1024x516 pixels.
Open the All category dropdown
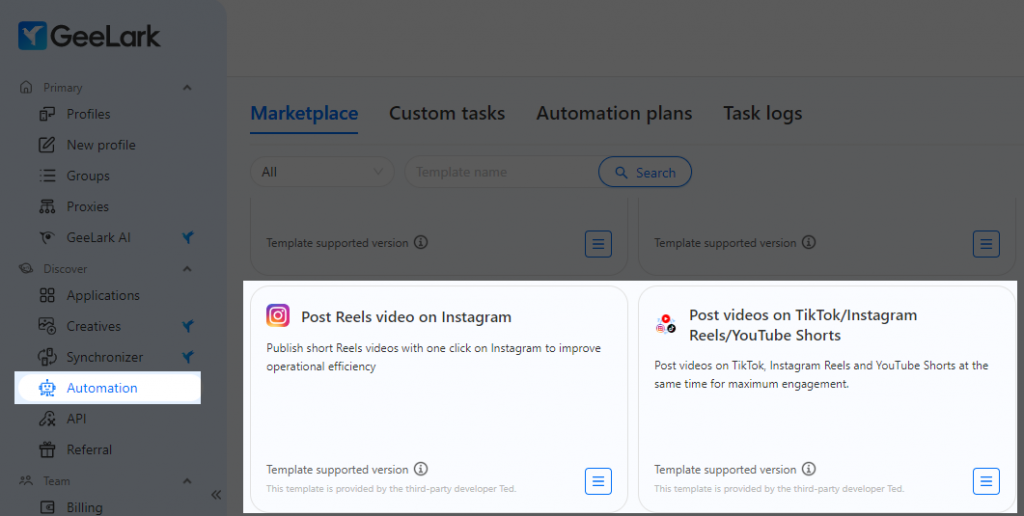(x=323, y=172)
